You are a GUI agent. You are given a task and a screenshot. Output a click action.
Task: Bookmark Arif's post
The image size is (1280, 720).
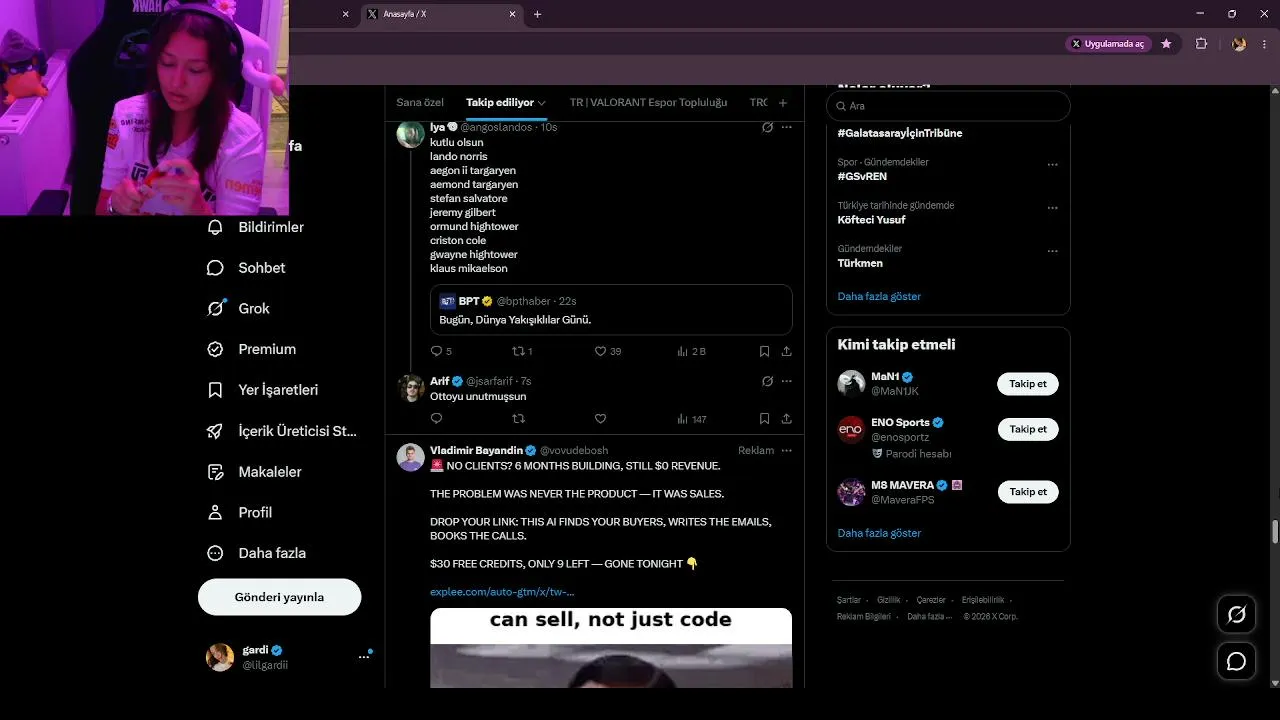click(764, 419)
